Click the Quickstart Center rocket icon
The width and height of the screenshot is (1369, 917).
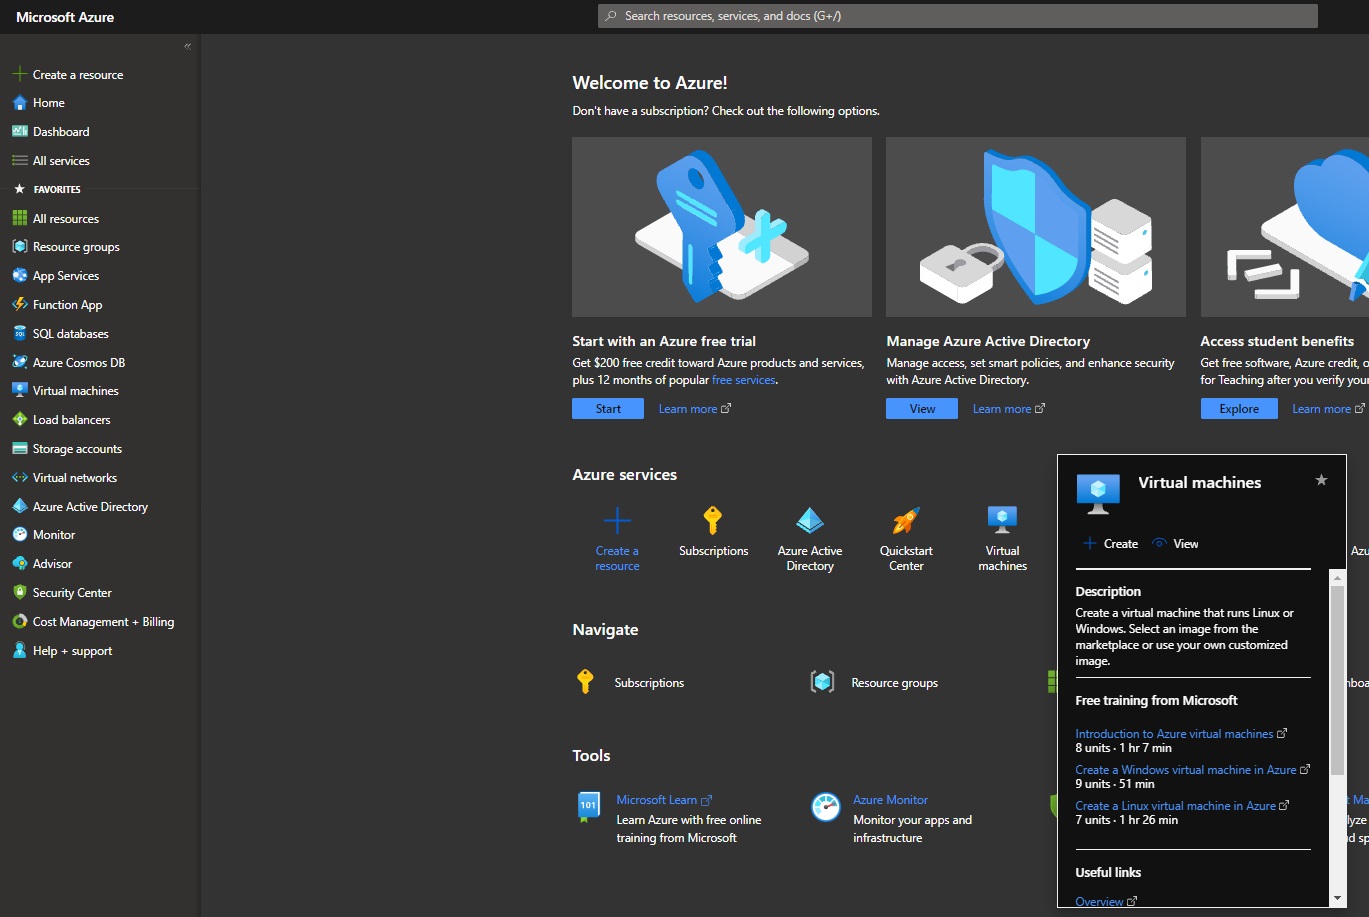(x=906, y=520)
